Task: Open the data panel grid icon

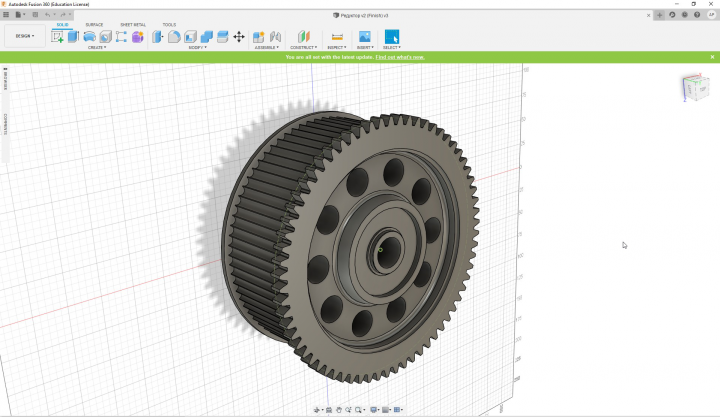Action: [x=6, y=15]
